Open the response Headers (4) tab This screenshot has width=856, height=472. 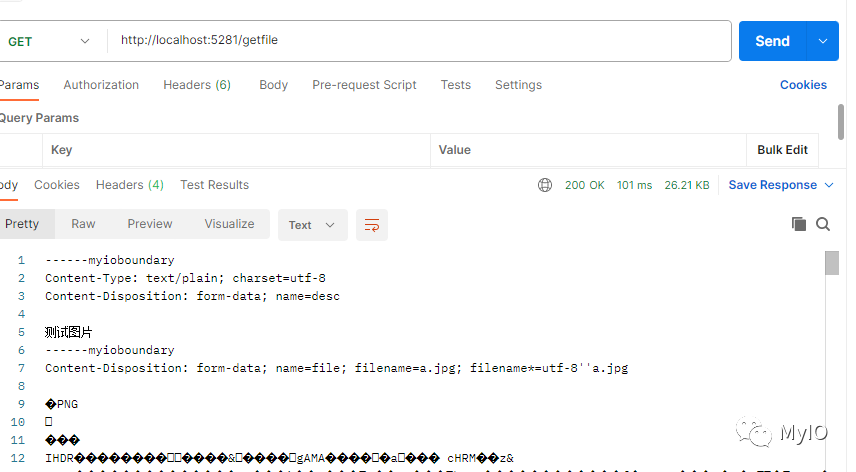130,185
